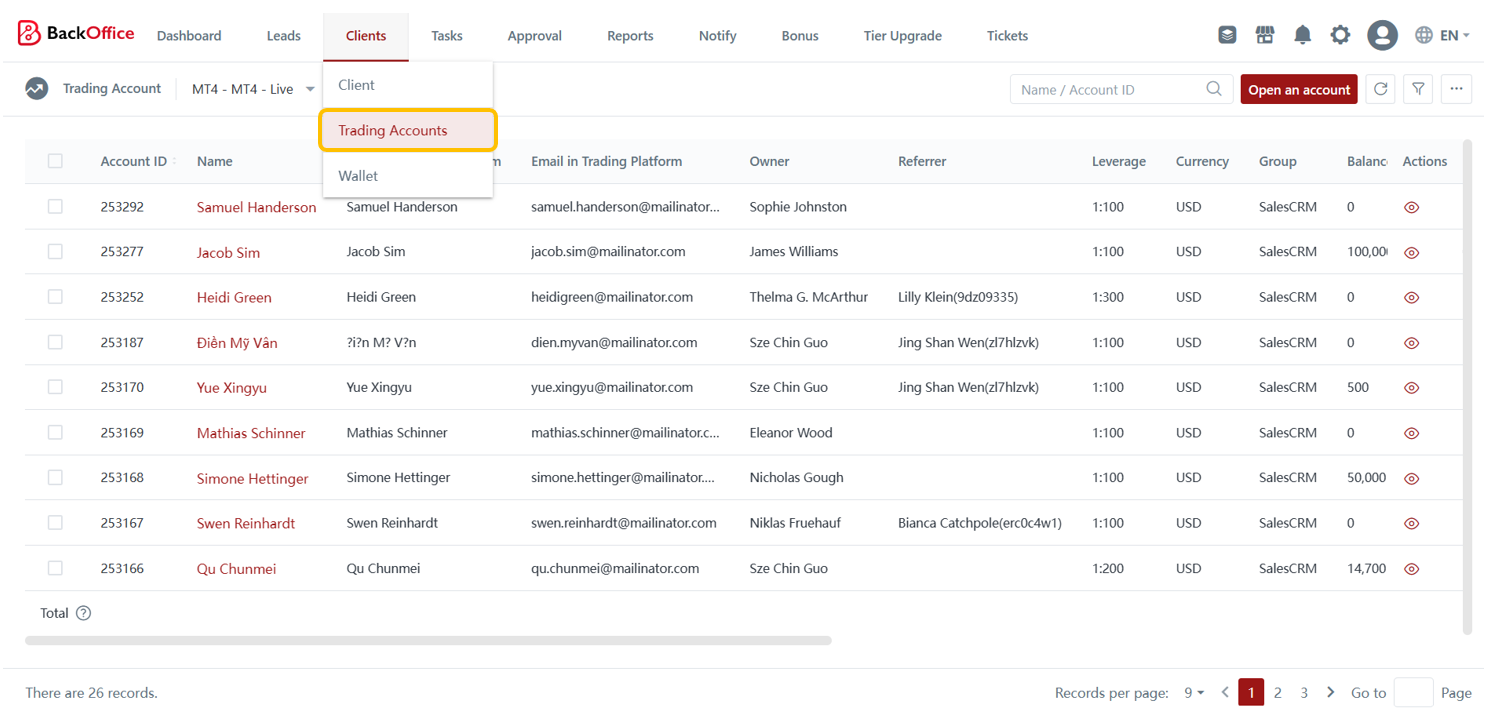Screen dimensions: 1485x718
Task: Open settings via the gear icon
Action: (1340, 35)
